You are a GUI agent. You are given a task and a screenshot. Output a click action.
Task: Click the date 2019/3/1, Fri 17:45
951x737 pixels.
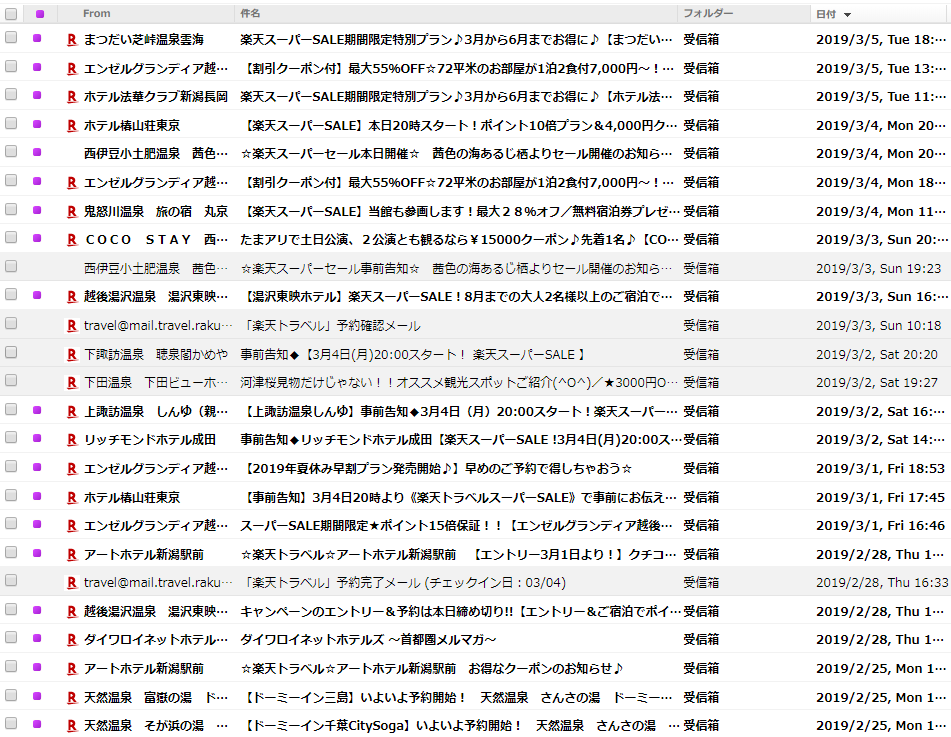click(880, 497)
